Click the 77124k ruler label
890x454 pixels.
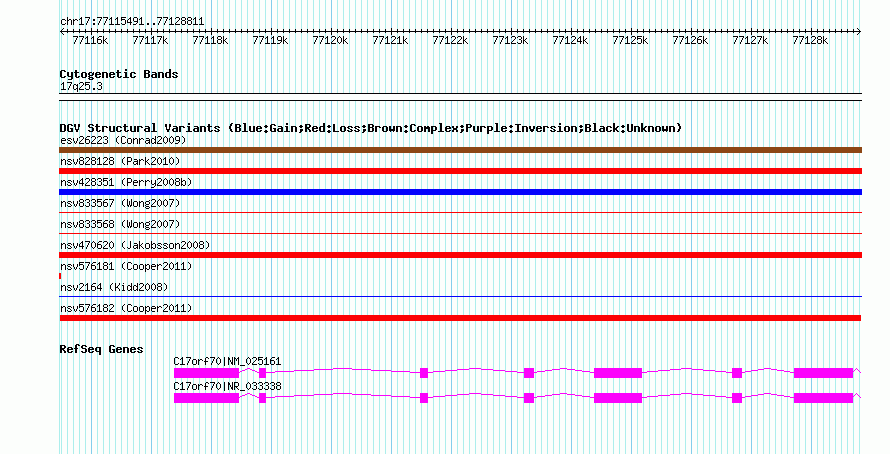pos(570,40)
